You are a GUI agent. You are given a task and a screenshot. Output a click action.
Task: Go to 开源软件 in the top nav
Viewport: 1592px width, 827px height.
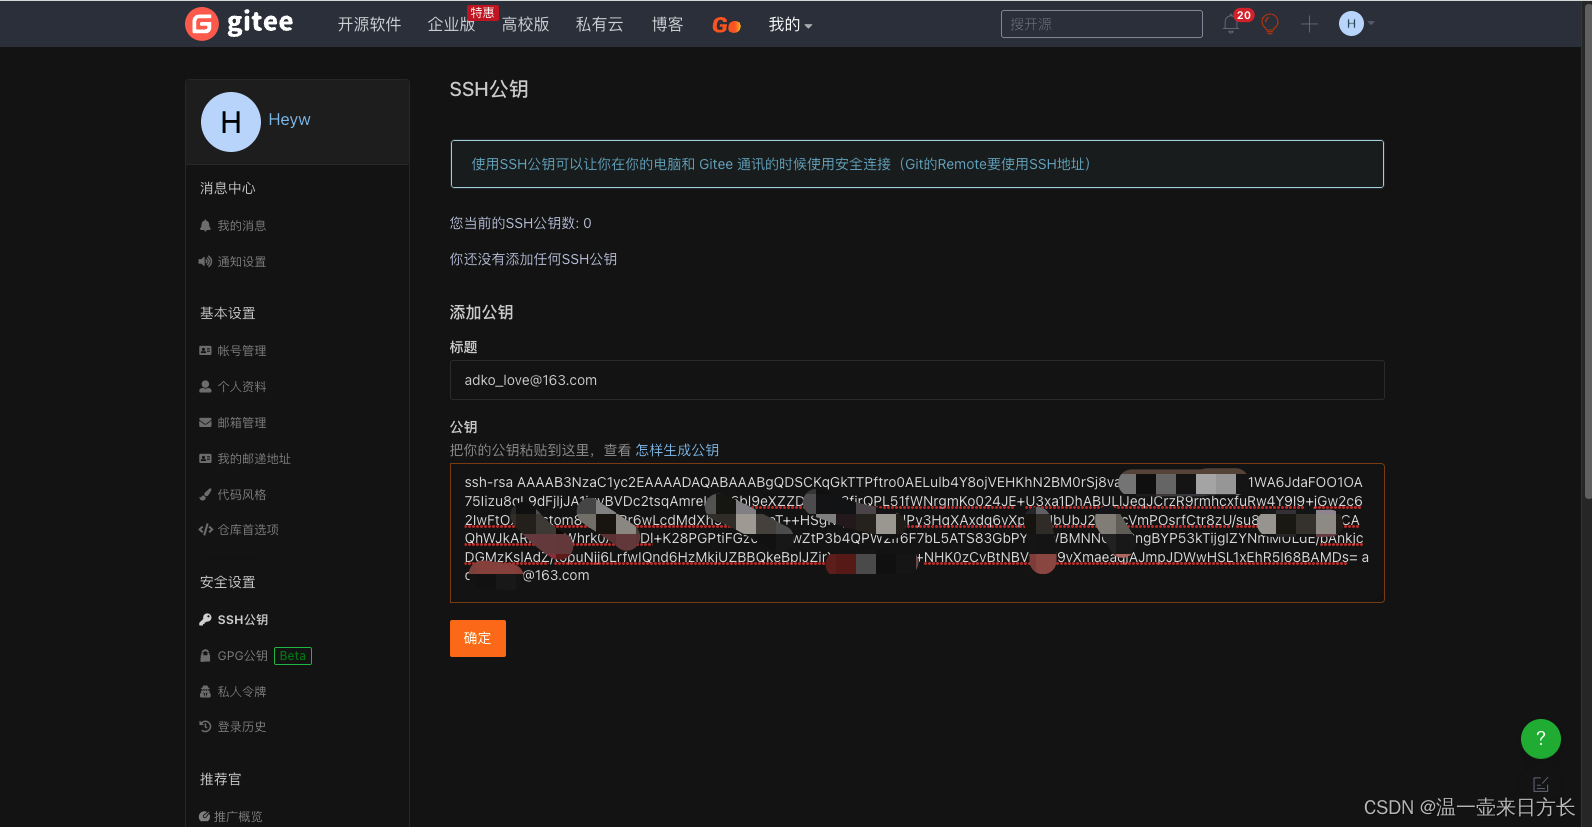click(369, 24)
